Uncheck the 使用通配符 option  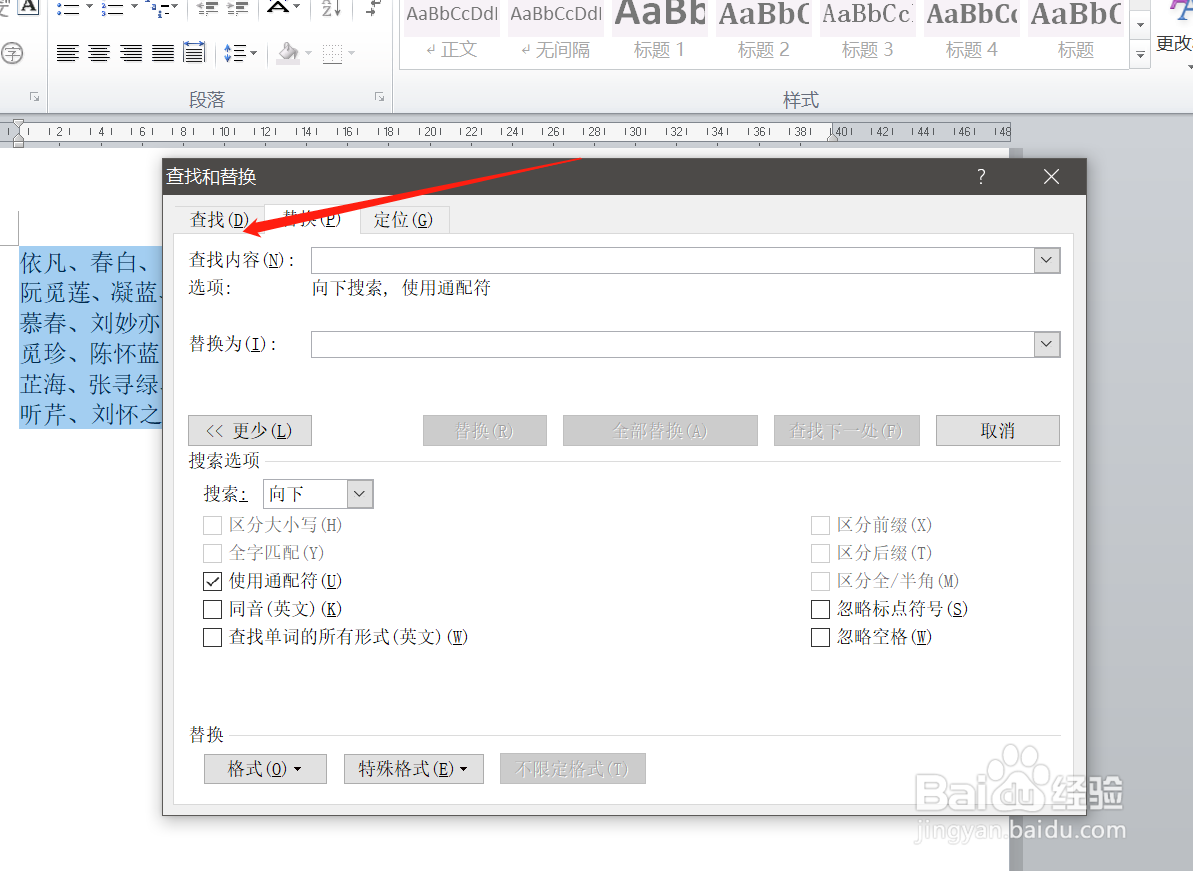coord(212,581)
